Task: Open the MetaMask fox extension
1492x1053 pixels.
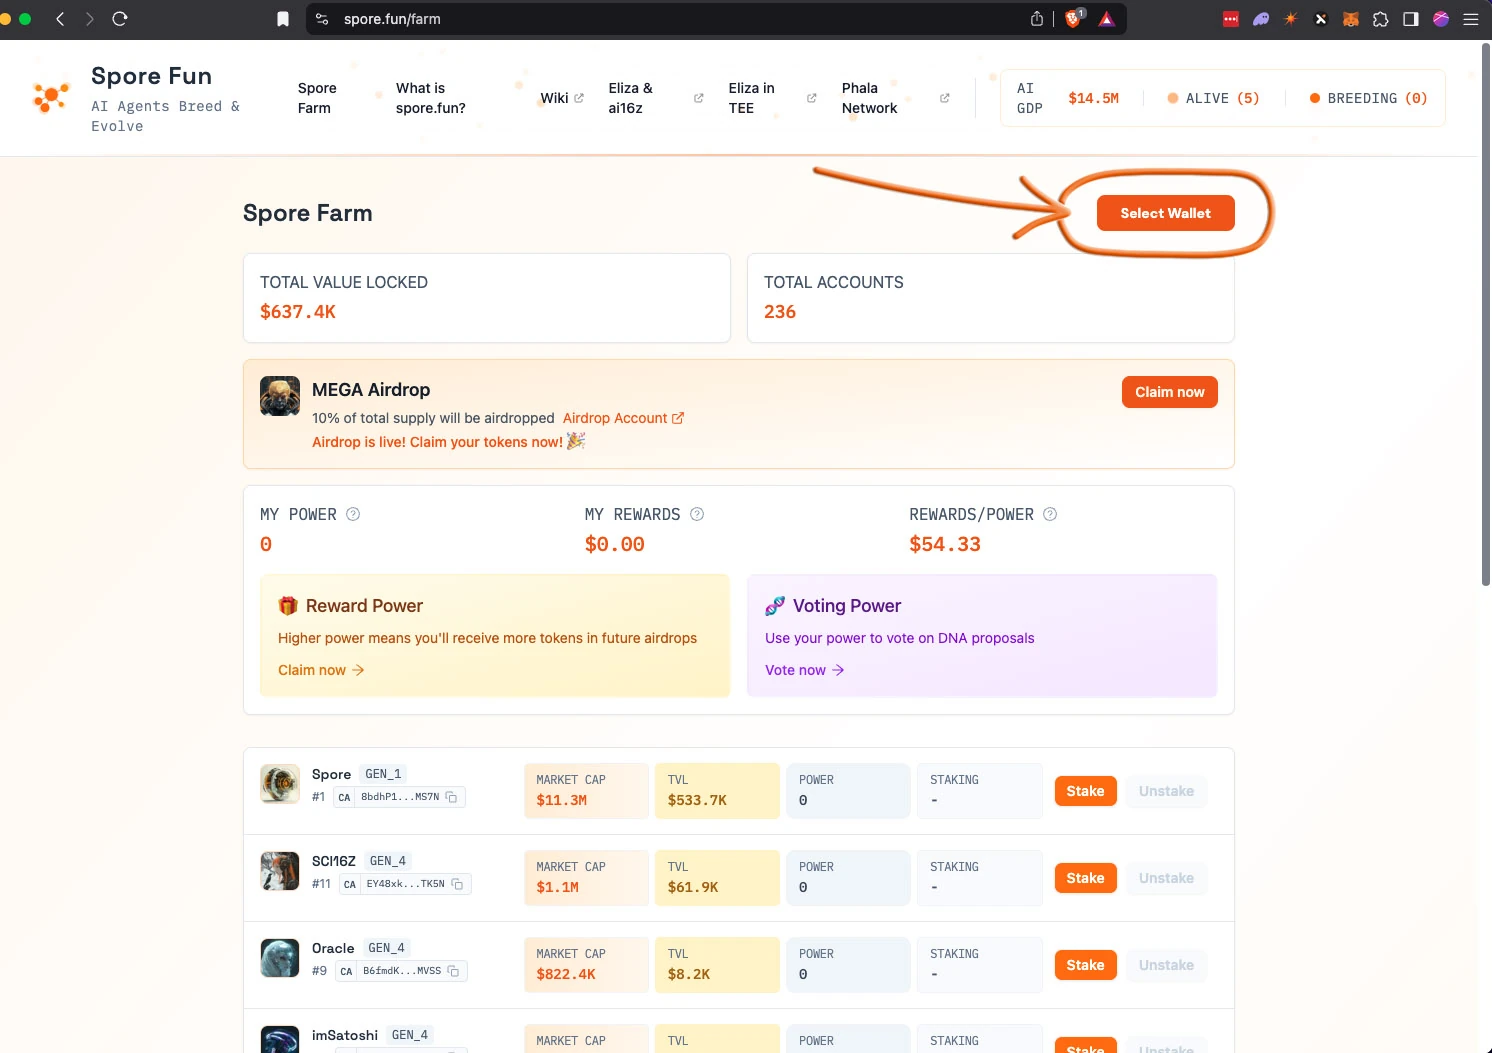Action: coord(1351,19)
